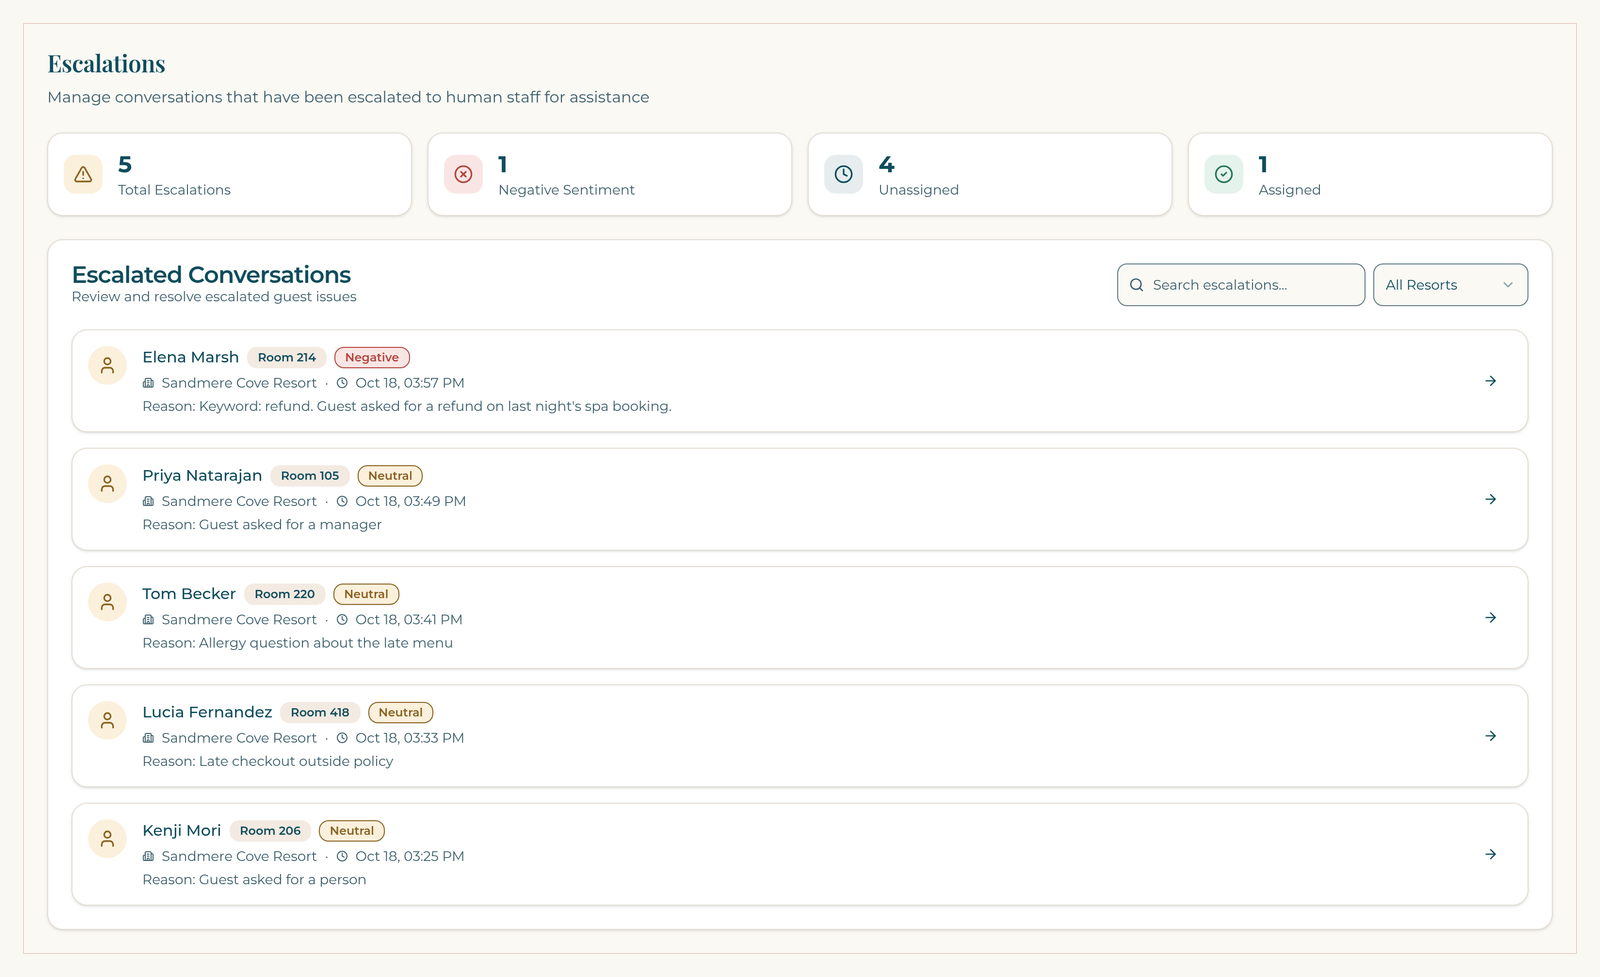This screenshot has width=1600, height=977.
Task: Select the name Elena Marsh
Action: pyautogui.click(x=191, y=357)
